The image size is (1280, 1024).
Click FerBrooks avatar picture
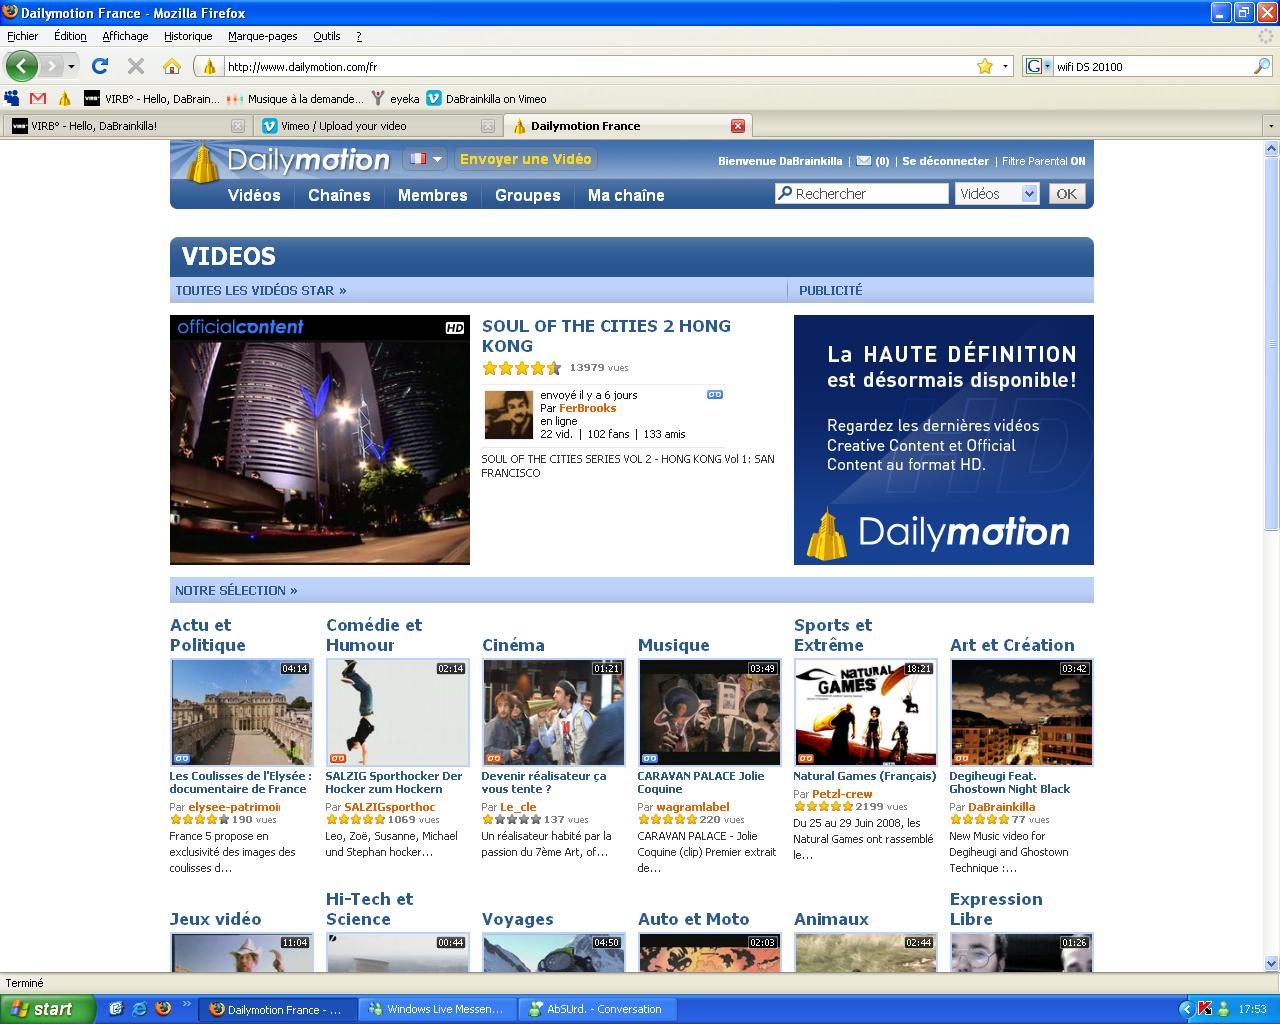tap(508, 415)
